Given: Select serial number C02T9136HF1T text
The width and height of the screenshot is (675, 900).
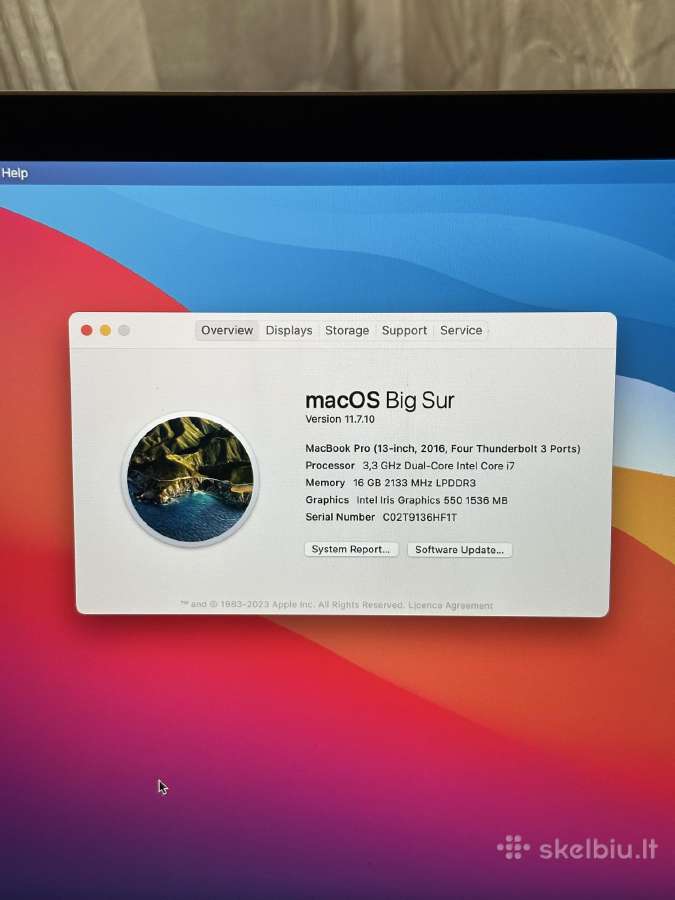Looking at the screenshot, I should (420, 517).
